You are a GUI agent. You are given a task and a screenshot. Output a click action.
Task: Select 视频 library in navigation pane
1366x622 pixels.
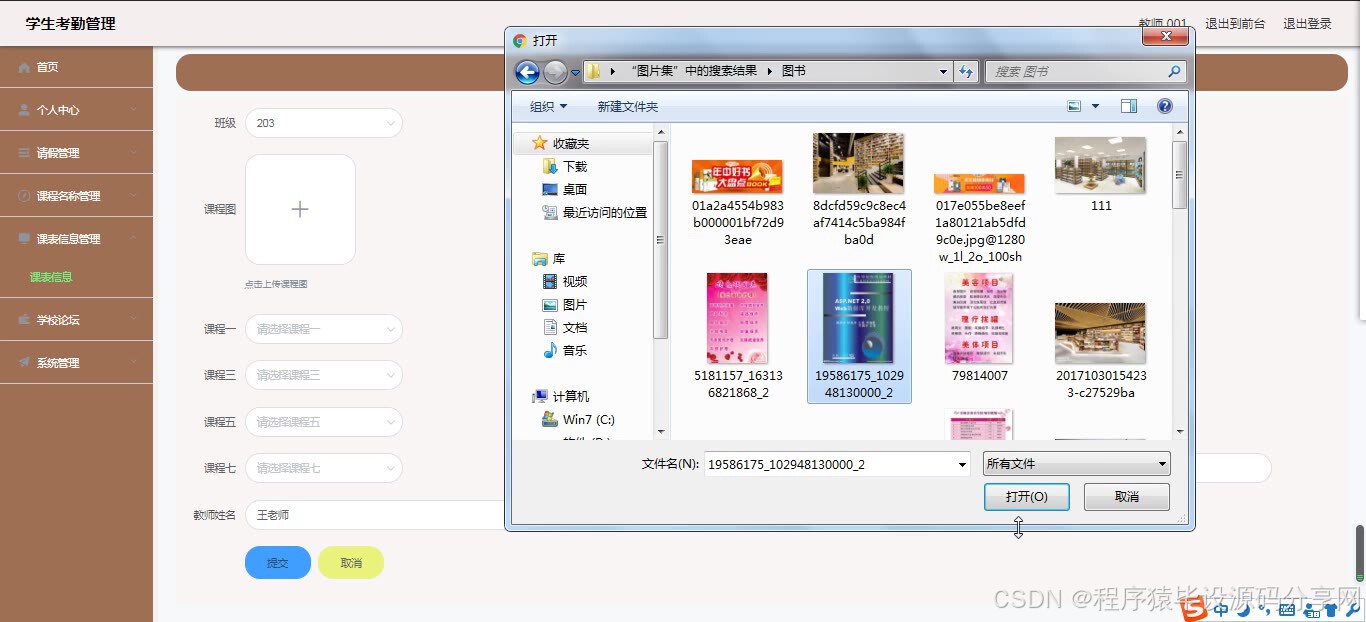[565, 281]
